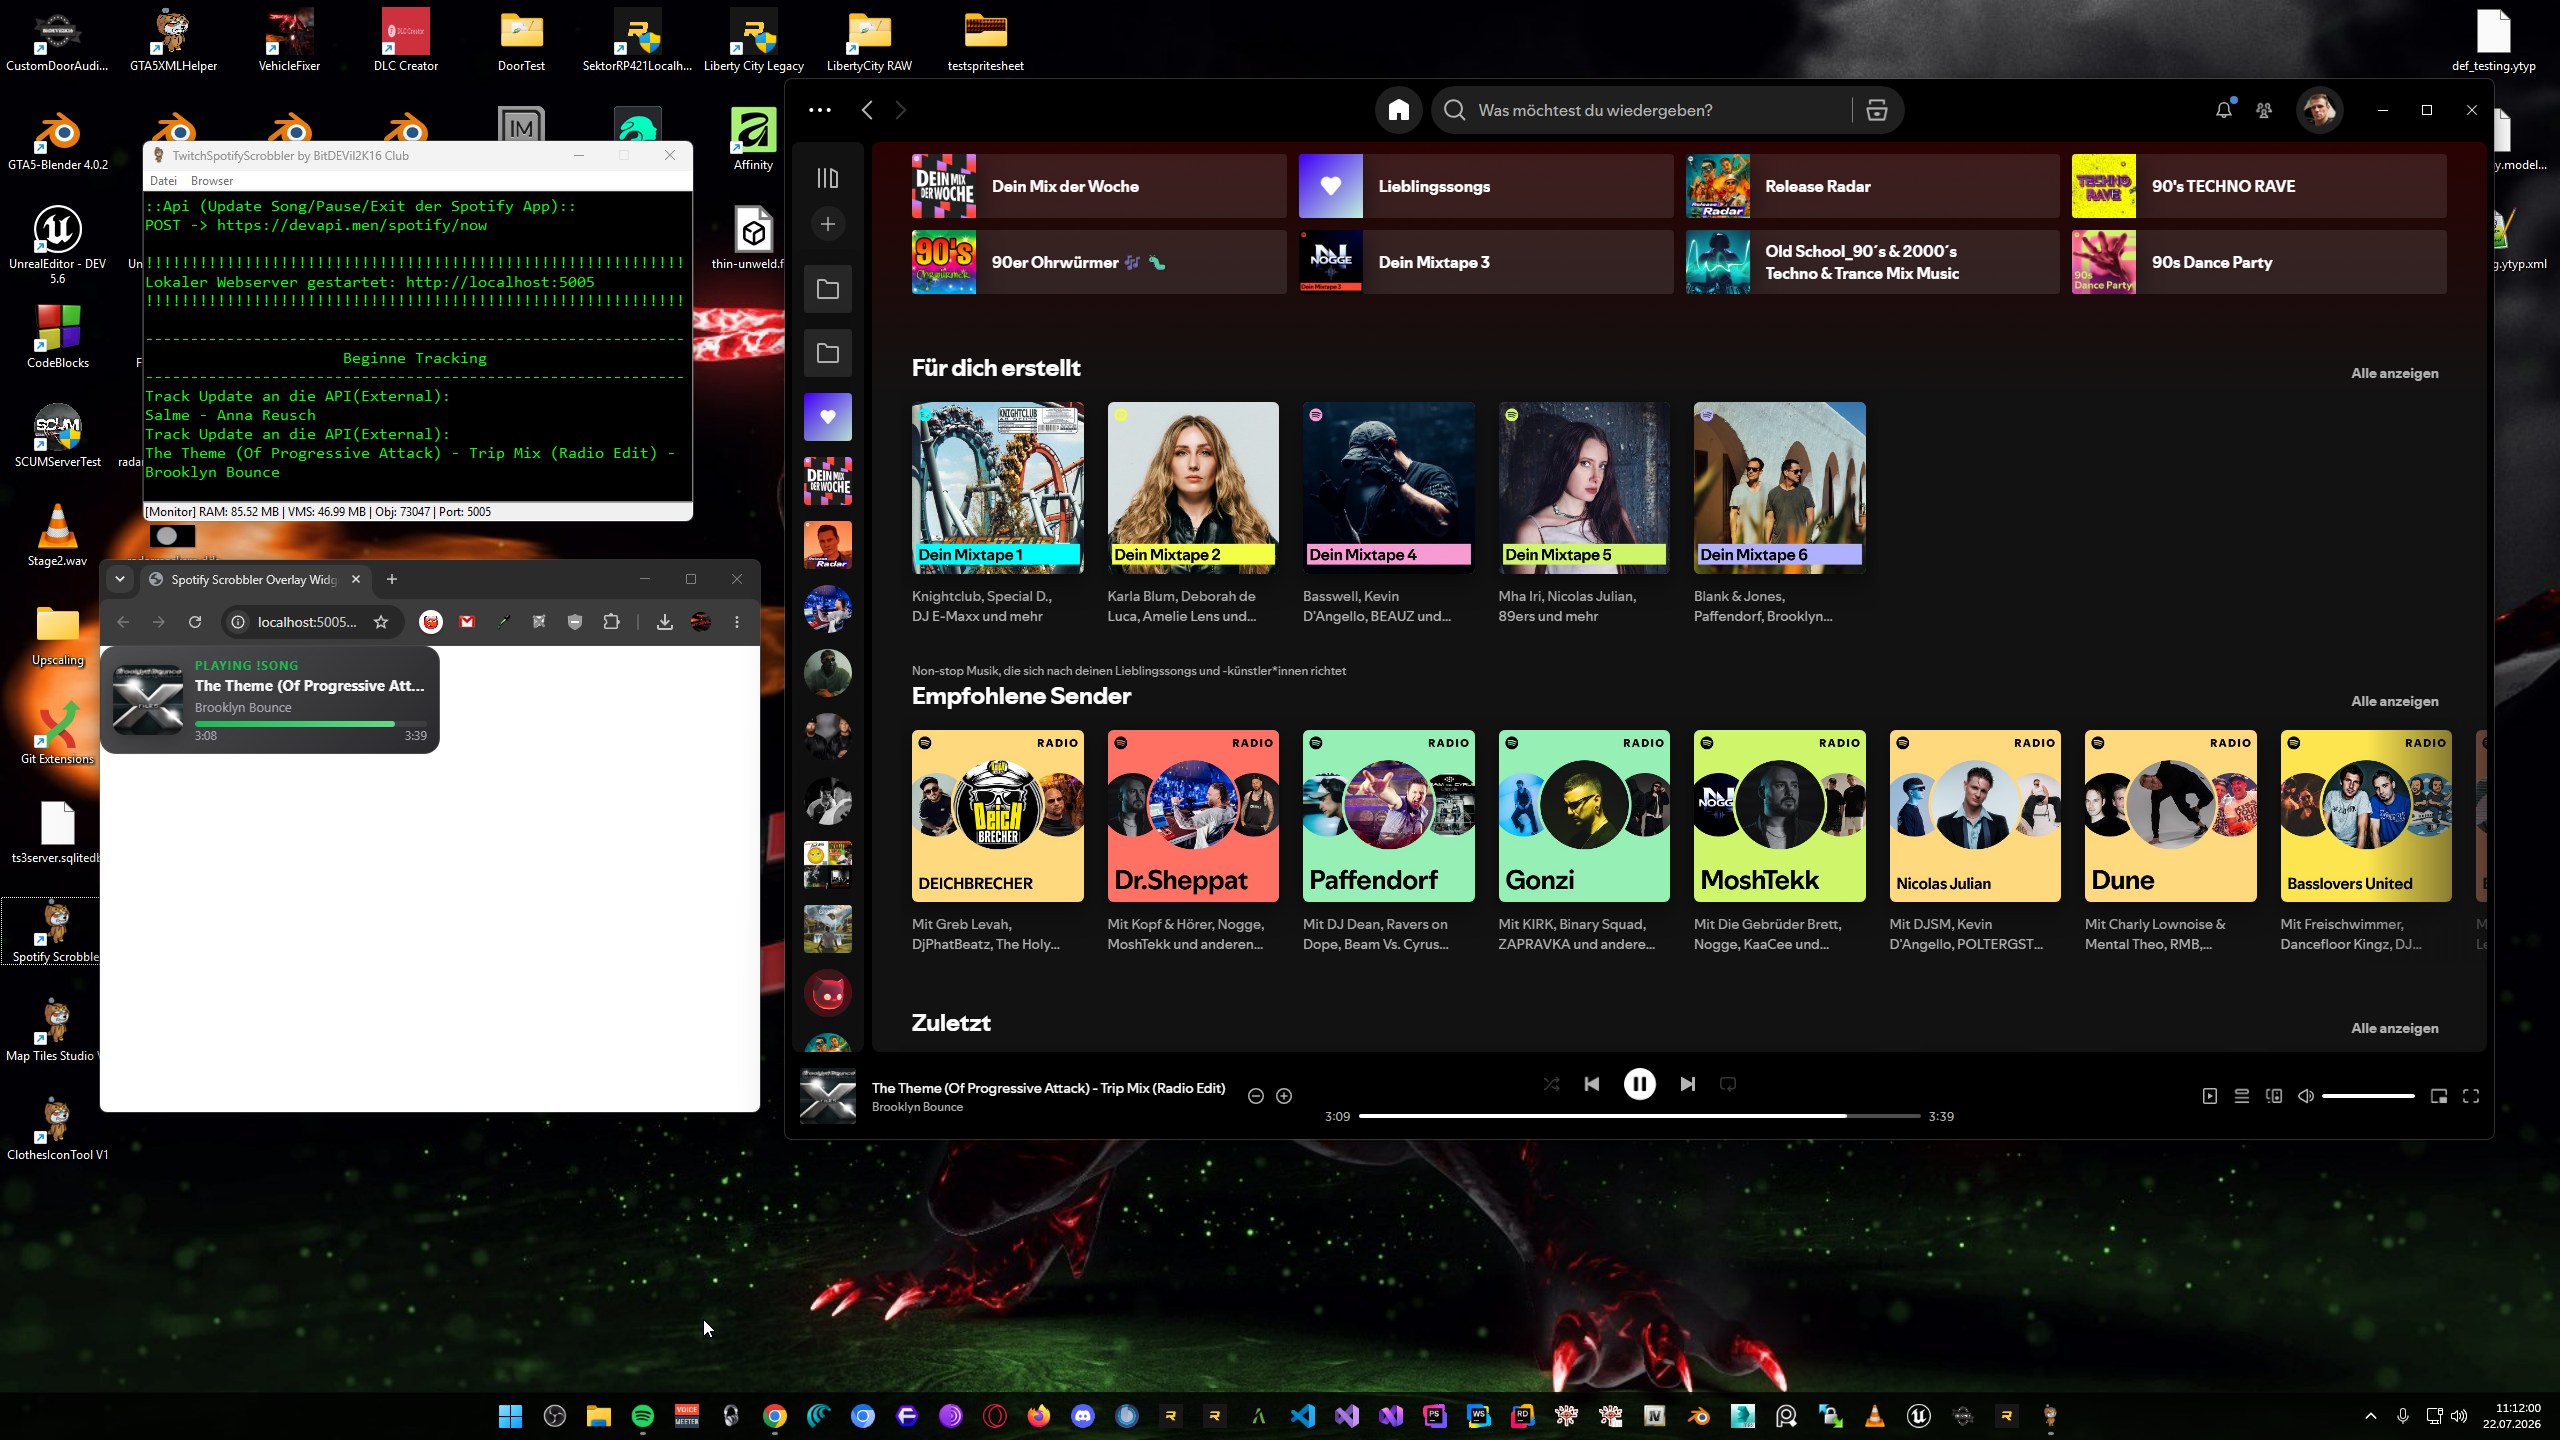Screen dimensions: 2560x1440
Task: Click the DLC Creator desktop icon
Action: [405, 40]
